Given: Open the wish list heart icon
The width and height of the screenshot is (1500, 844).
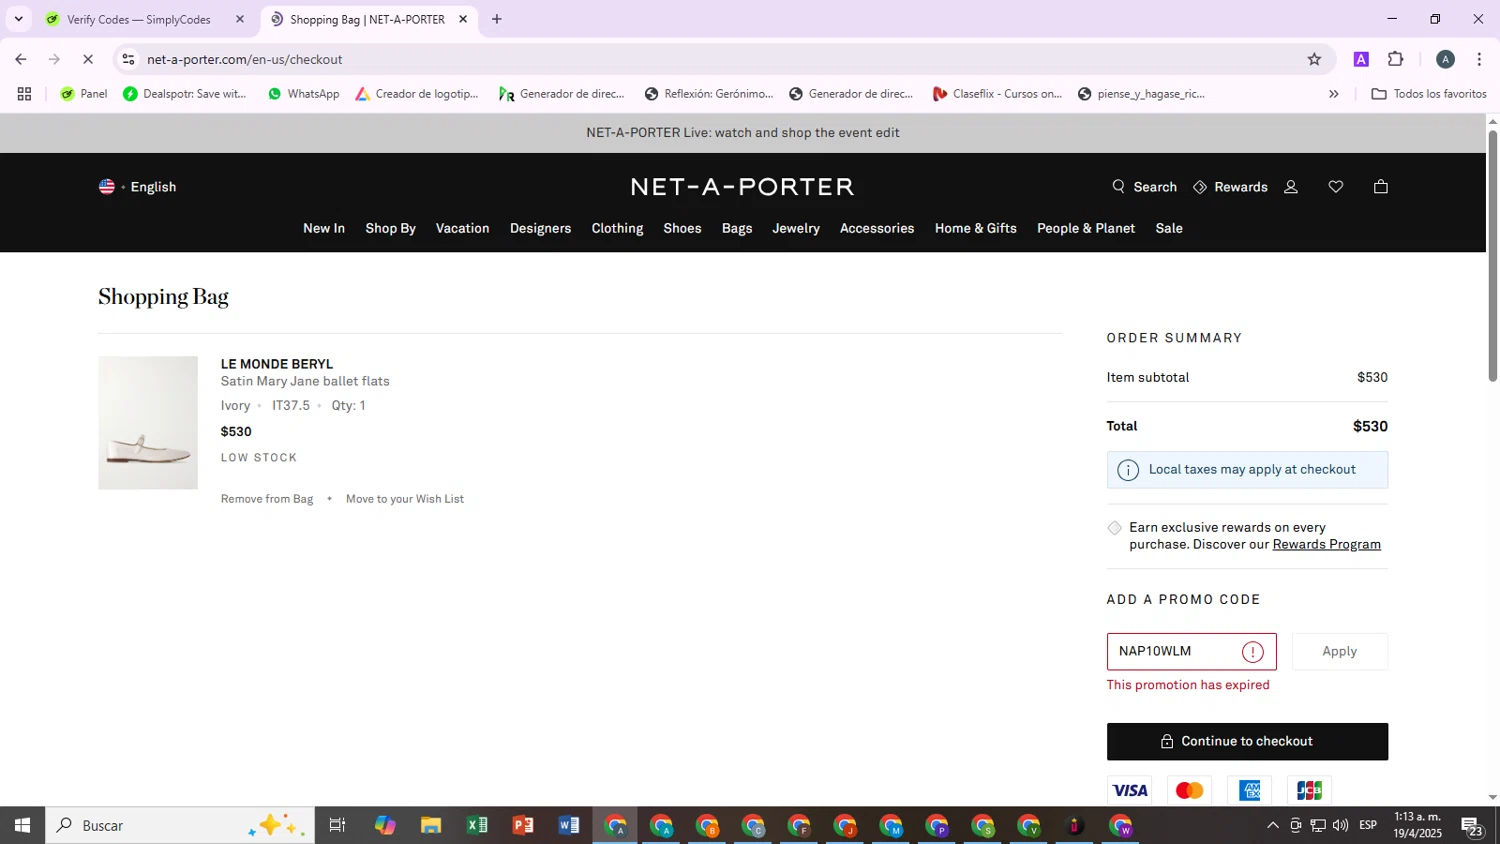Looking at the screenshot, I should (x=1336, y=187).
